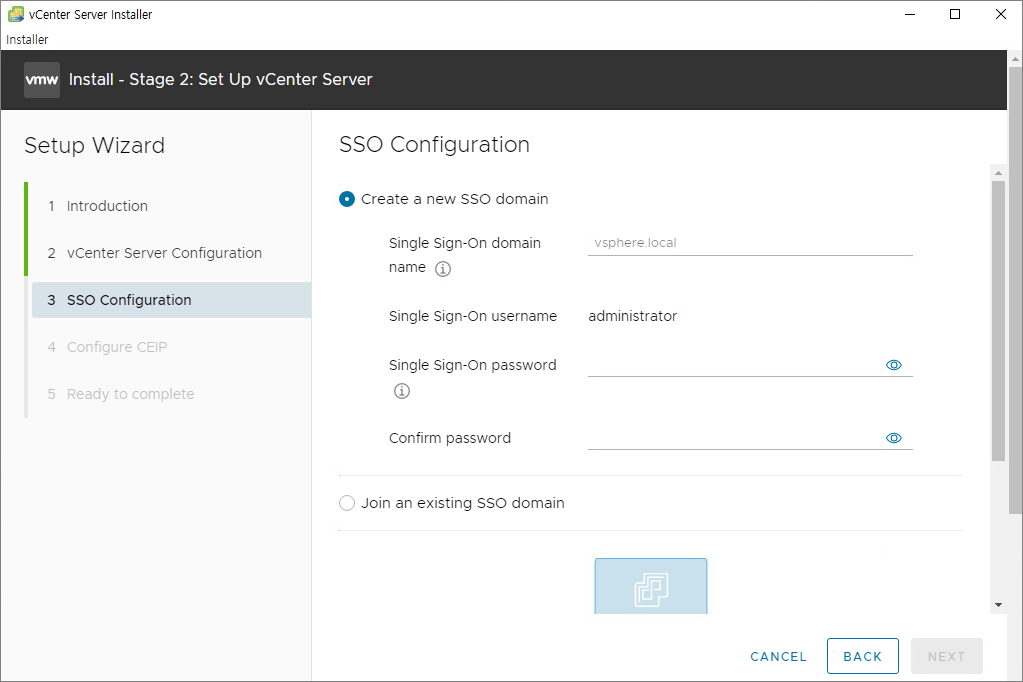The height and width of the screenshot is (682, 1023).
Task: Click info icon next to domain name
Action: tap(443, 269)
